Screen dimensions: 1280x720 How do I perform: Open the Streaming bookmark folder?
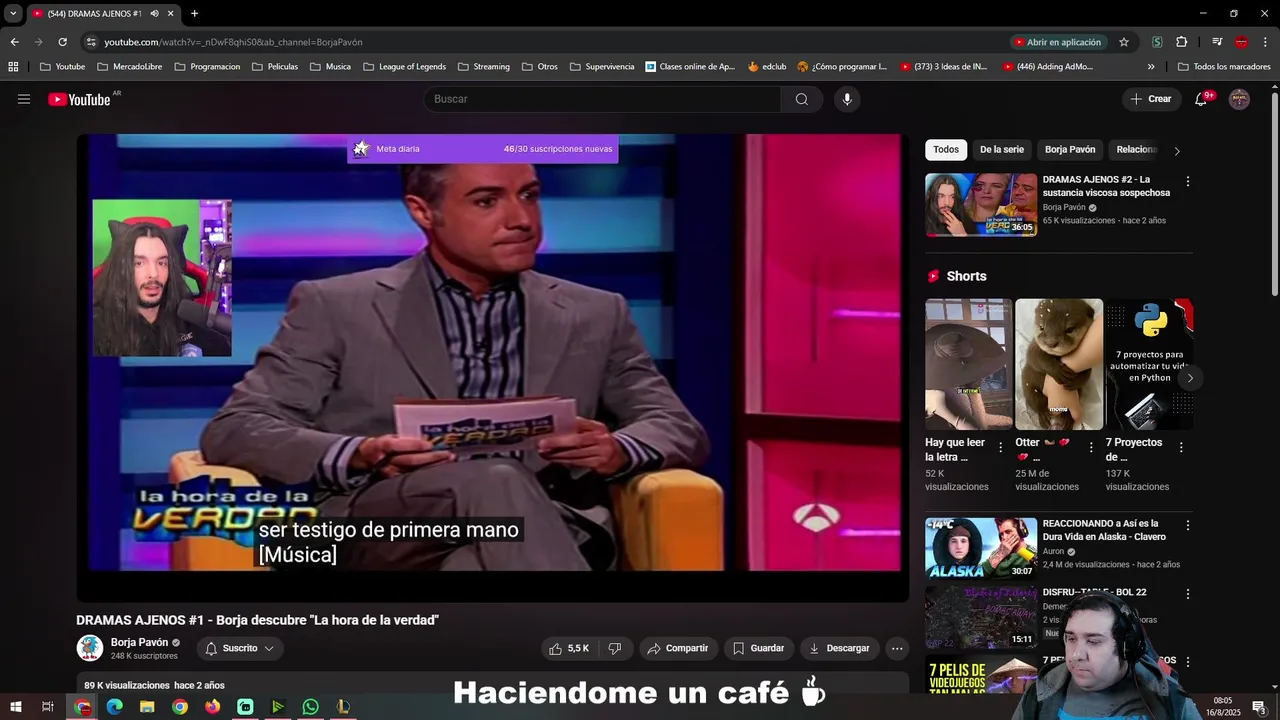pos(483,67)
